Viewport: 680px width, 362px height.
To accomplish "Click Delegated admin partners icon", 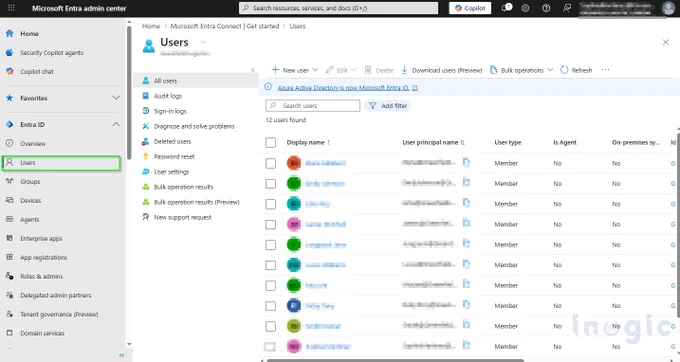I will (x=10, y=295).
